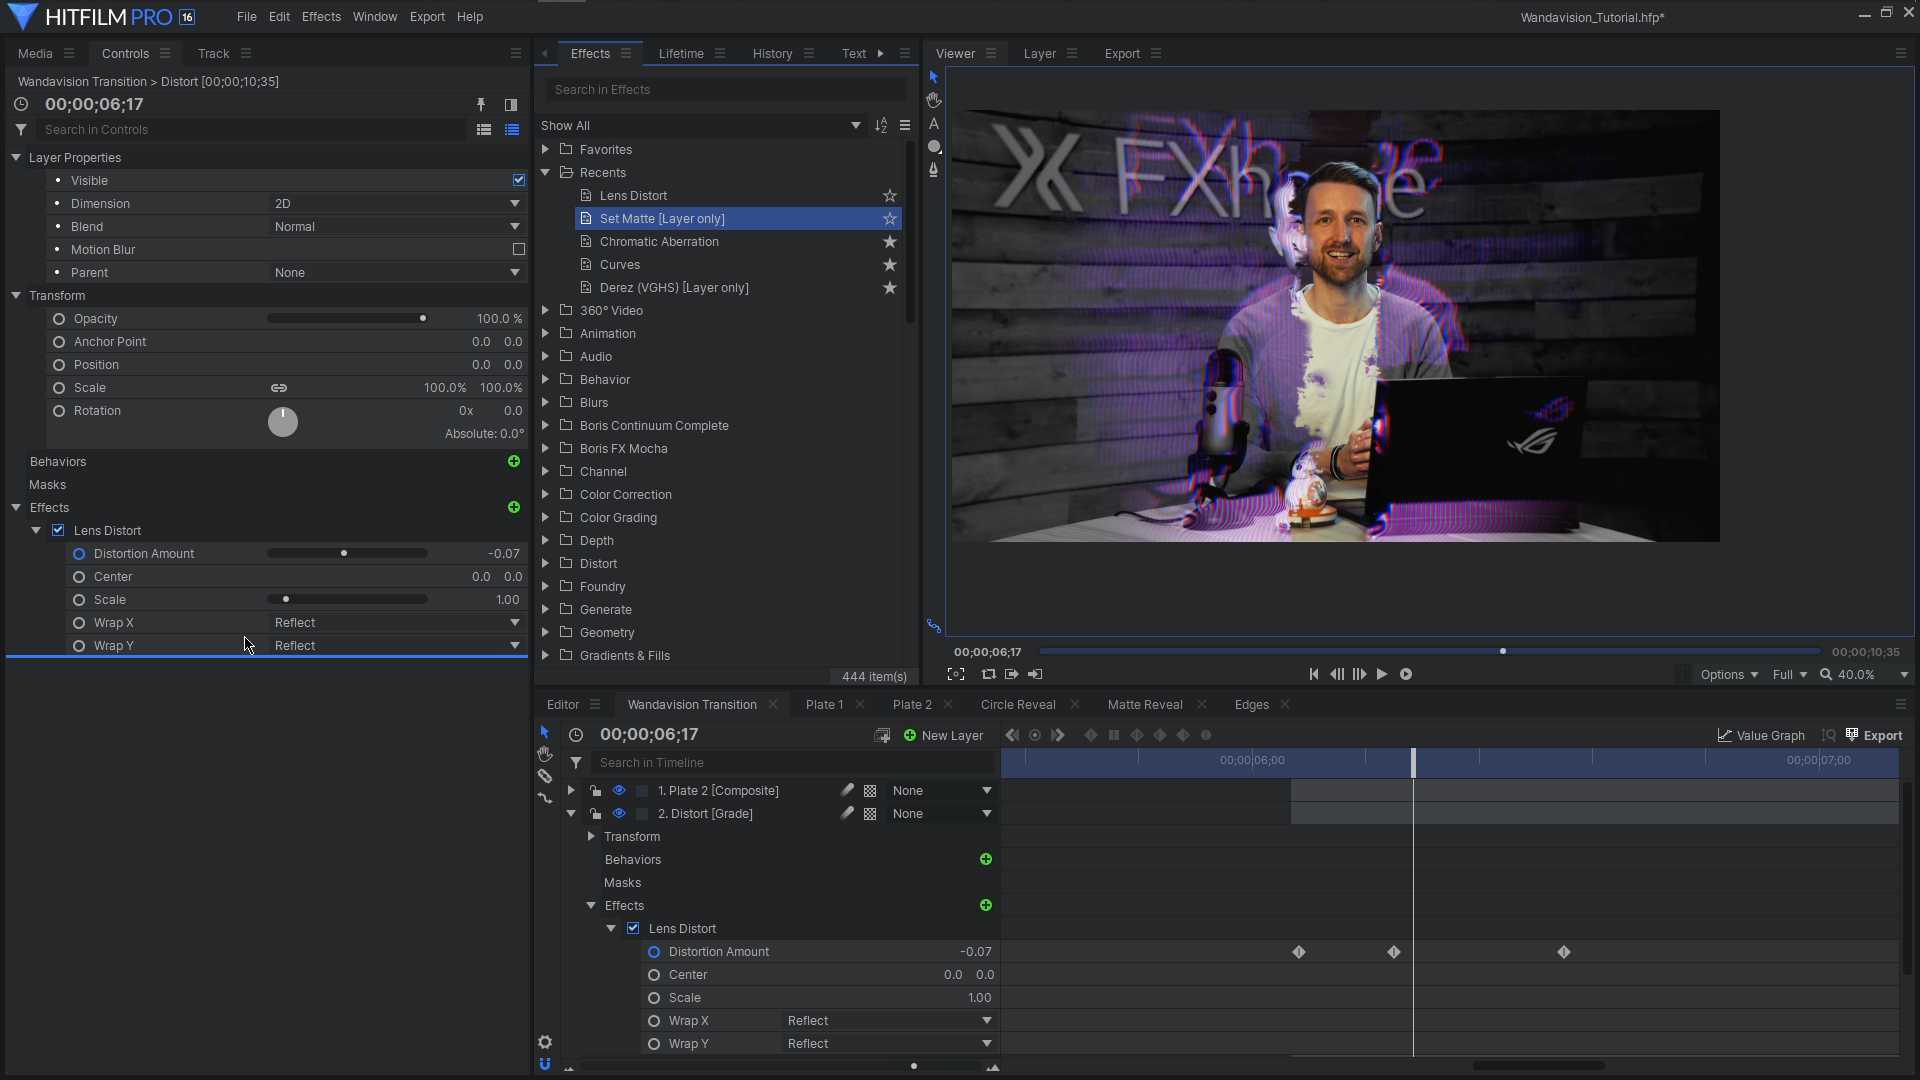This screenshot has height=1080, width=1920.
Task: Open Wrap X dropdown in Controls
Action: (x=397, y=623)
